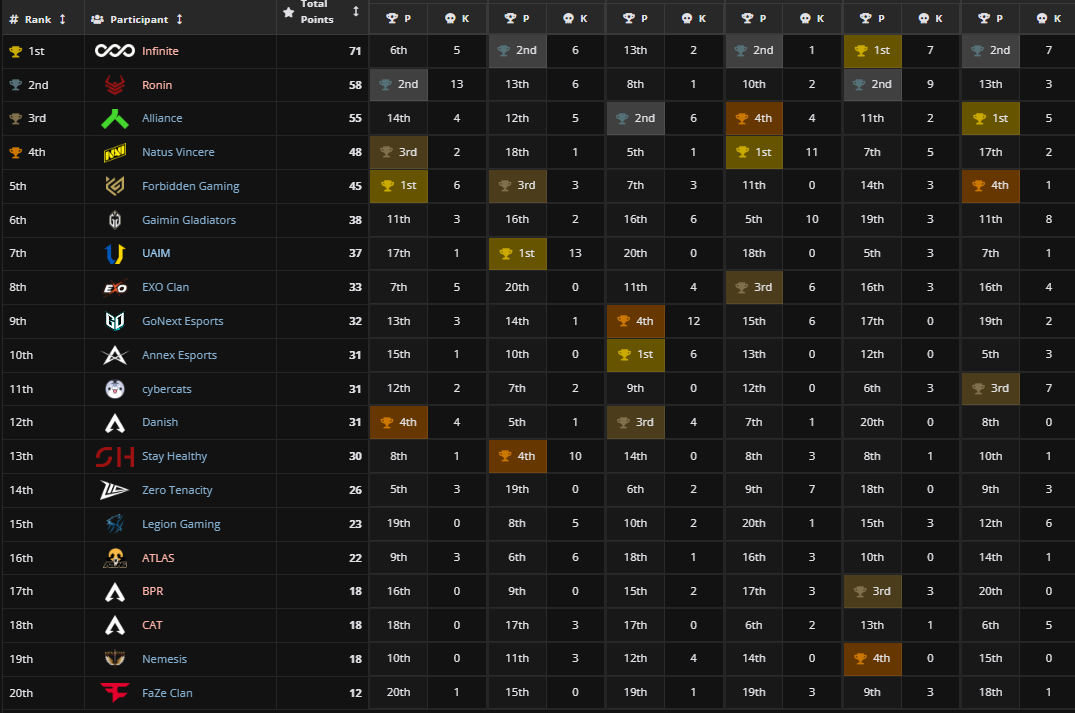
Task: Click the Annex Esports logo
Action: 114,355
